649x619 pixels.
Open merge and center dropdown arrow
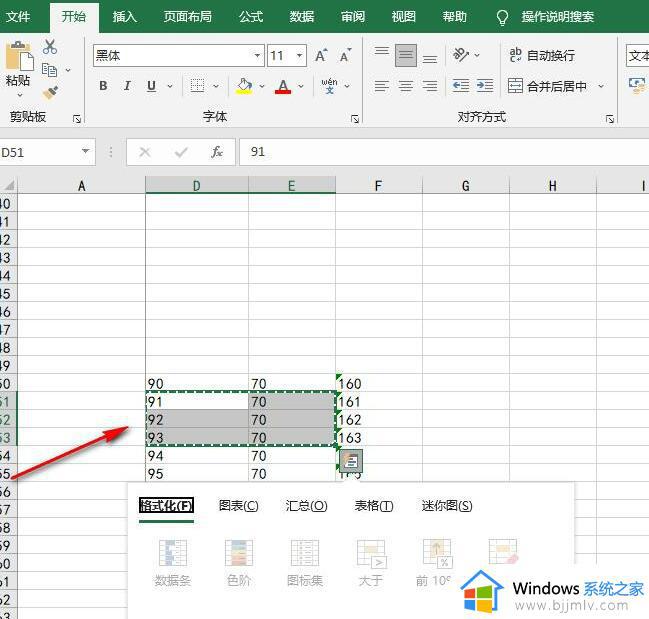pyautogui.click(x=601, y=86)
